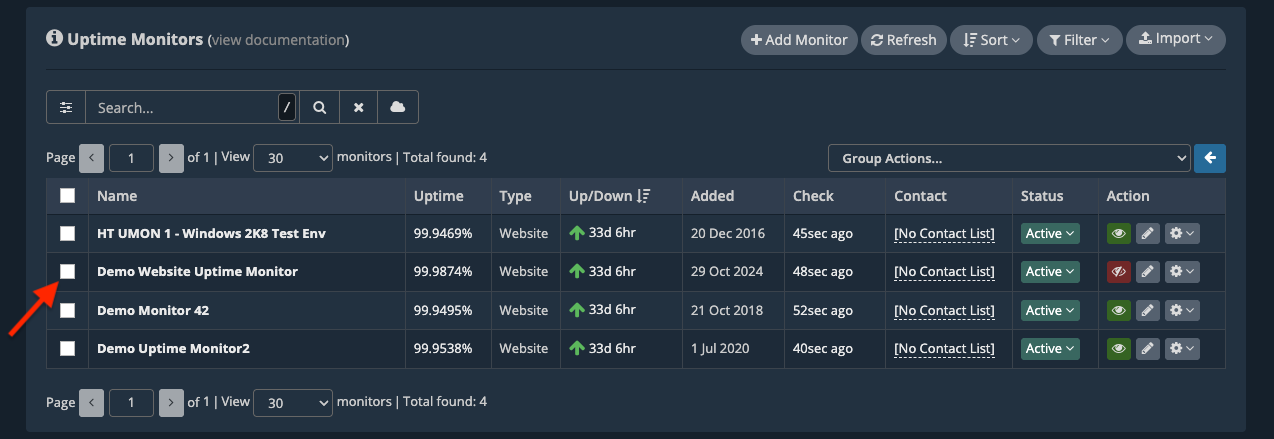Select checkbox for Demo Uptime Monitor2
The width and height of the screenshot is (1274, 439).
[x=67, y=349]
